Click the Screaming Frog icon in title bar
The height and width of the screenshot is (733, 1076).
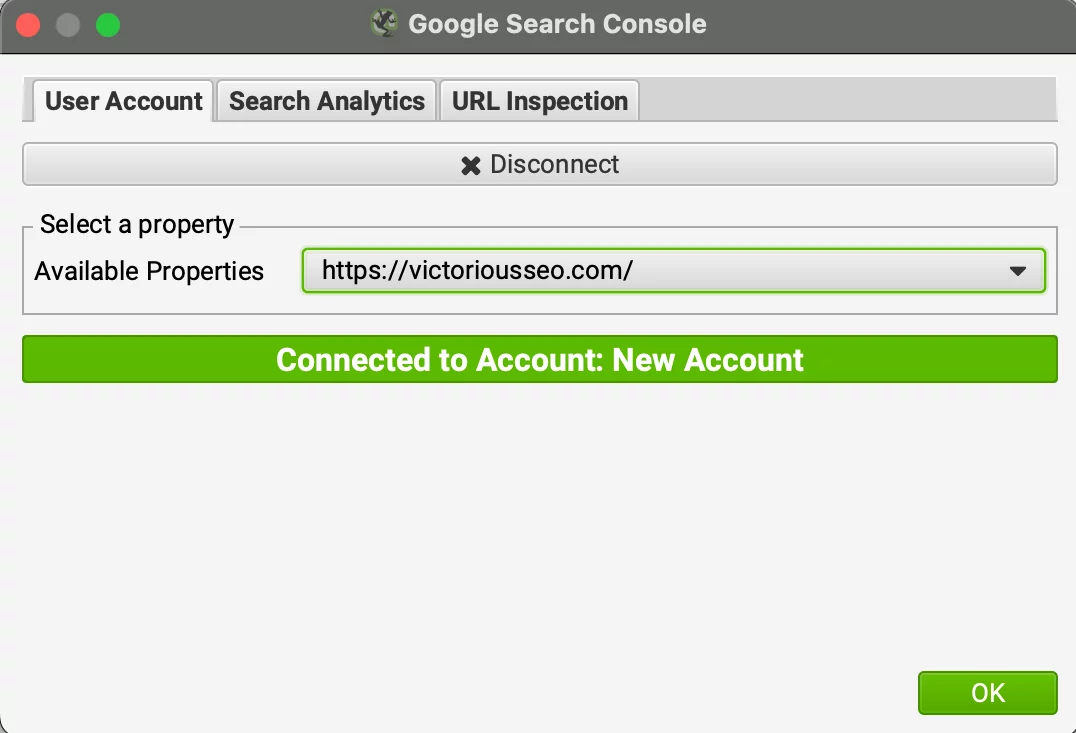coord(384,24)
